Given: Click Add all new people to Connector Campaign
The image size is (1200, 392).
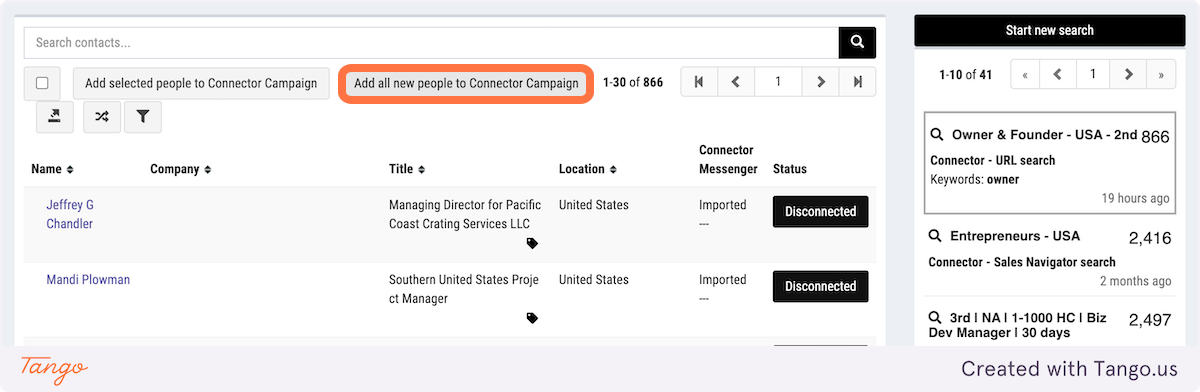Looking at the screenshot, I should pos(467,83).
